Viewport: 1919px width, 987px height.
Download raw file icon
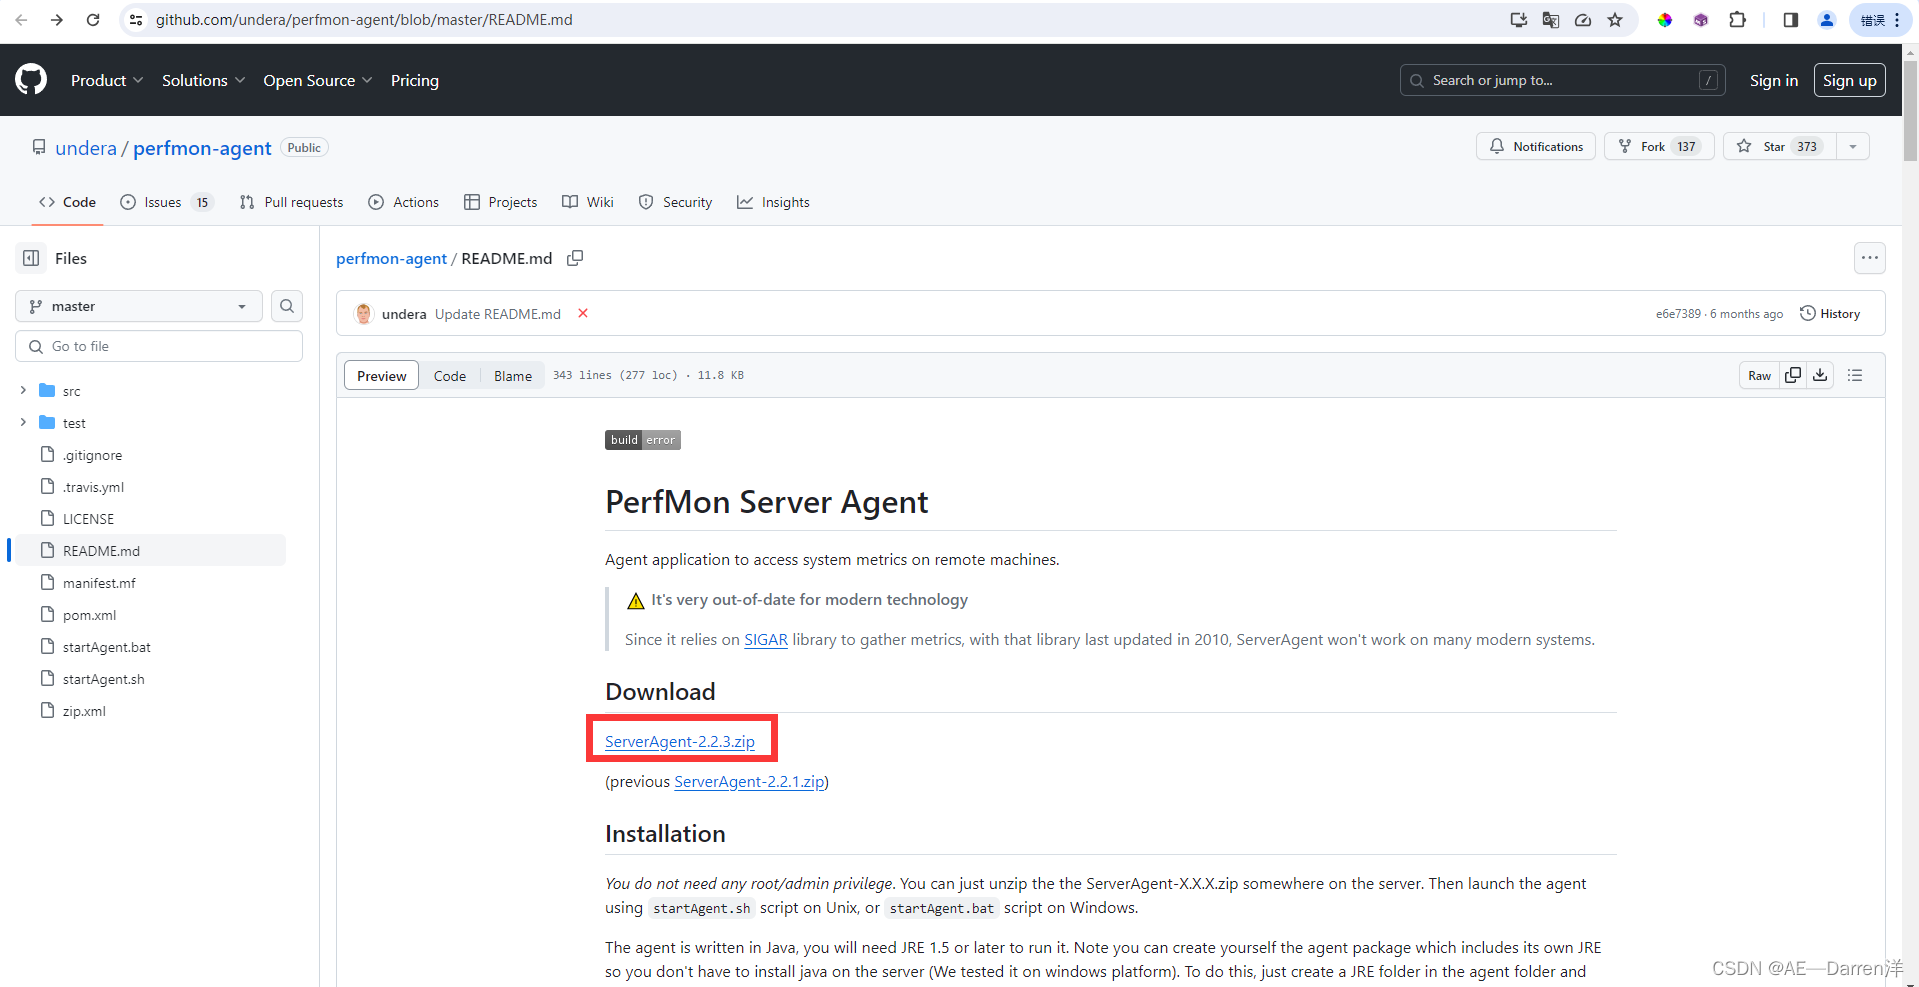(1820, 375)
